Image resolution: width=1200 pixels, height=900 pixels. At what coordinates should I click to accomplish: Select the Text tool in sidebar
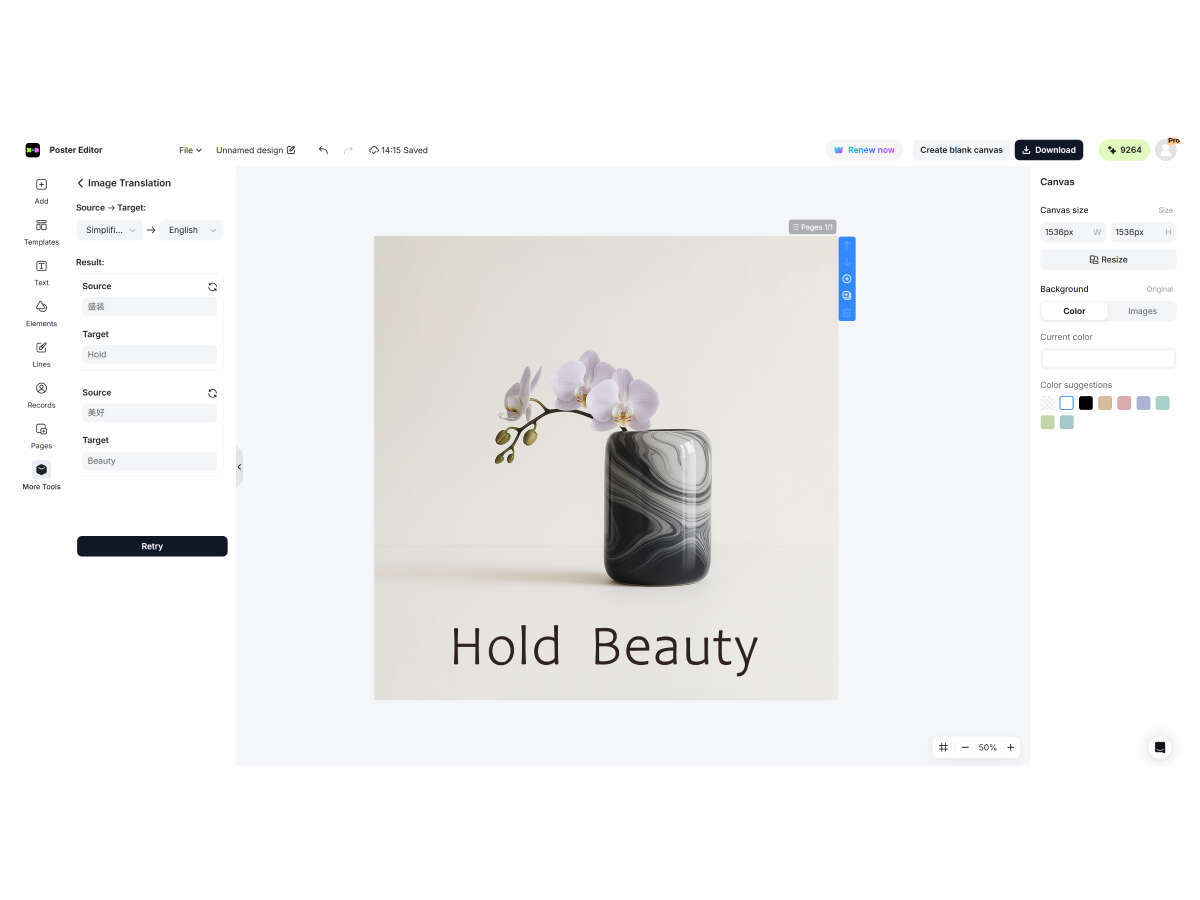tap(41, 272)
